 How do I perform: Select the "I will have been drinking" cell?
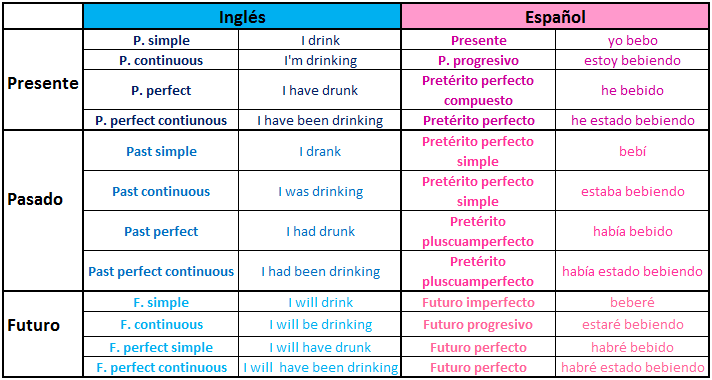[320, 367]
